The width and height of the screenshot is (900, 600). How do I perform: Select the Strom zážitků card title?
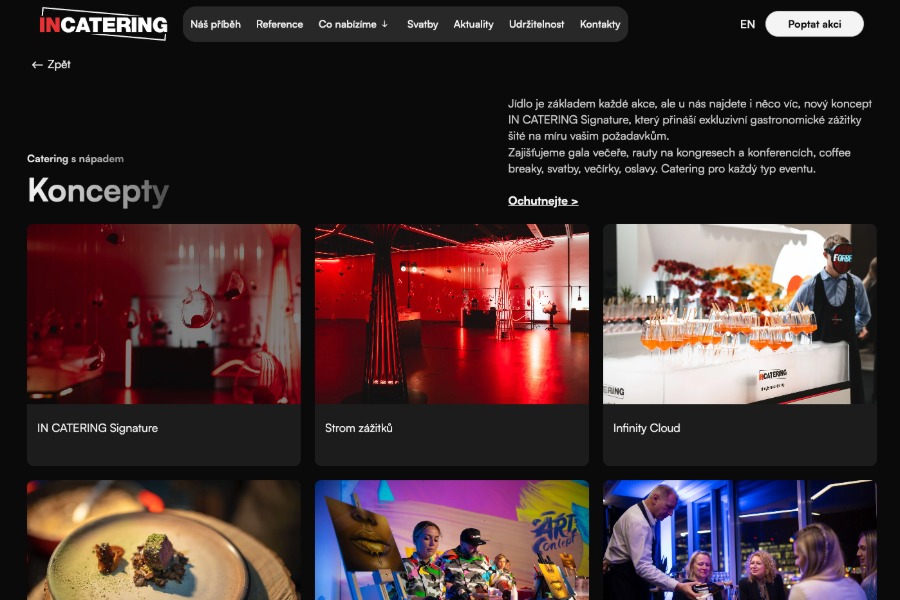click(359, 428)
